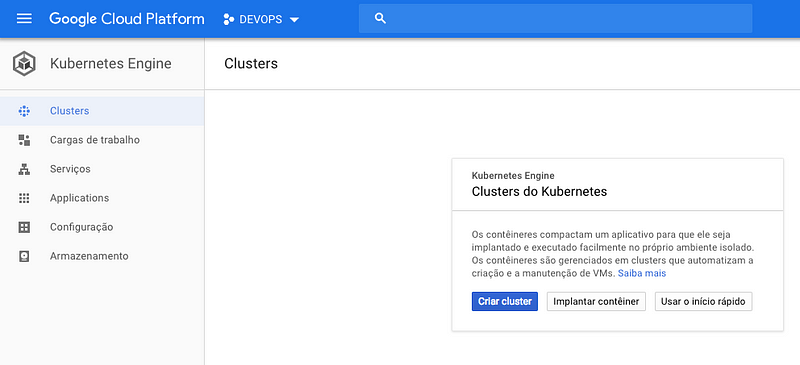
Task: Click the Kubernetes Engine hexagon logo
Action: [x=24, y=64]
